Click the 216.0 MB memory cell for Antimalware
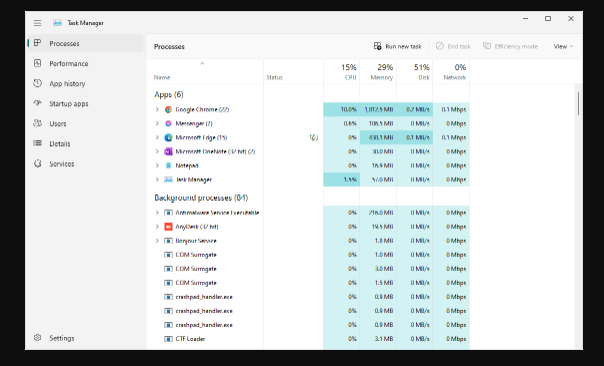Image resolution: width=604 pixels, height=366 pixels. [378, 213]
